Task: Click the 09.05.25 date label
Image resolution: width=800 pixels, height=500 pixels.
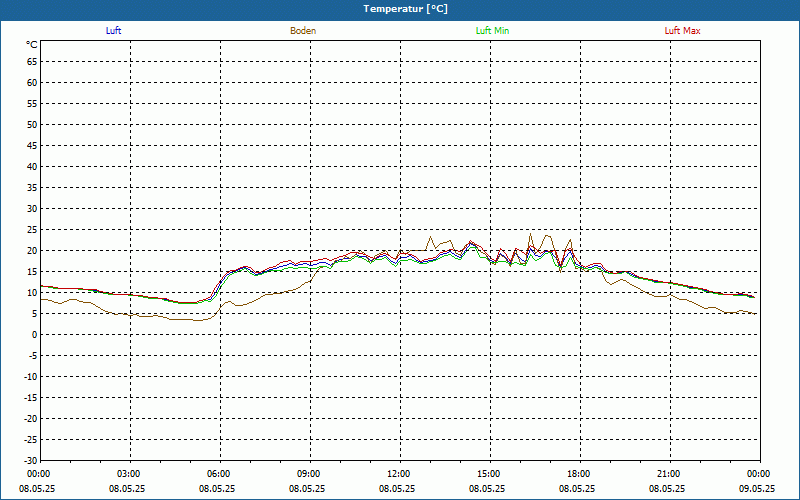Action: coord(757,488)
